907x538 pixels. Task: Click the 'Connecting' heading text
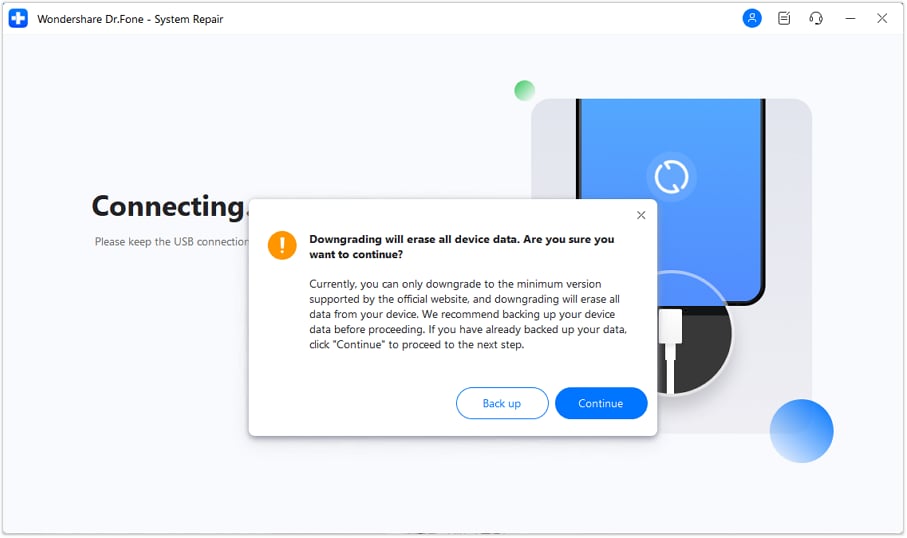(x=170, y=207)
